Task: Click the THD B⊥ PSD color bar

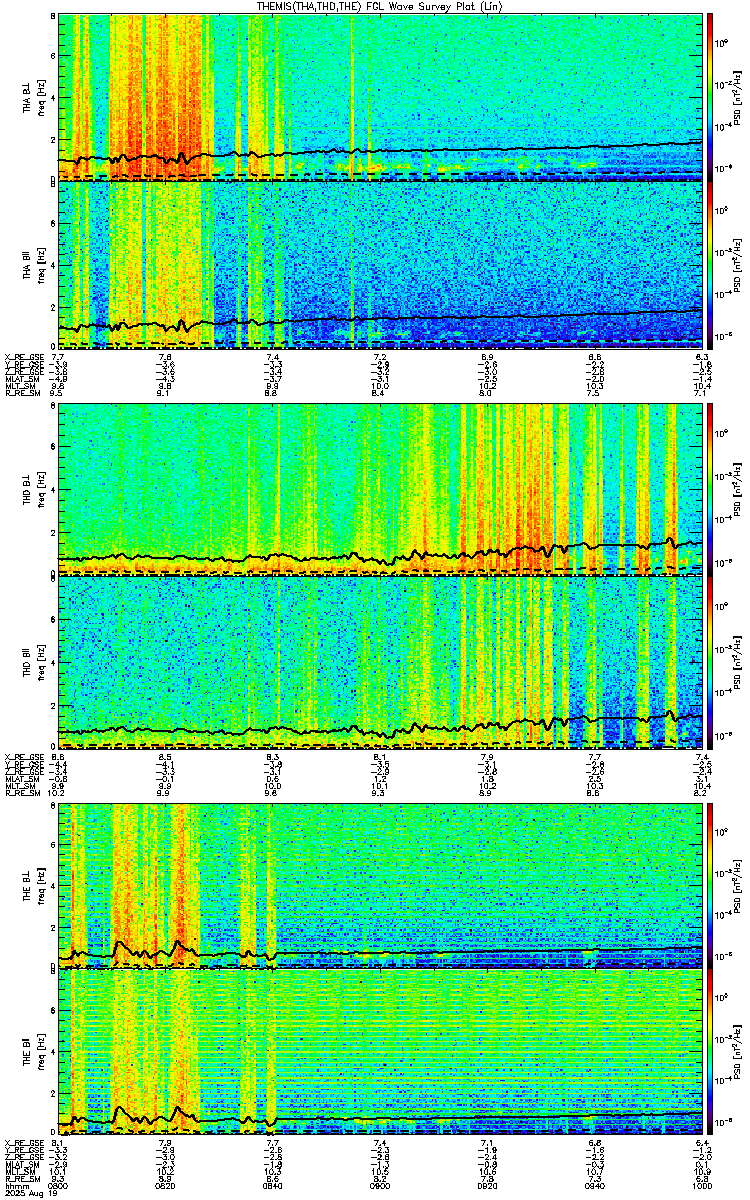Action: click(710, 490)
